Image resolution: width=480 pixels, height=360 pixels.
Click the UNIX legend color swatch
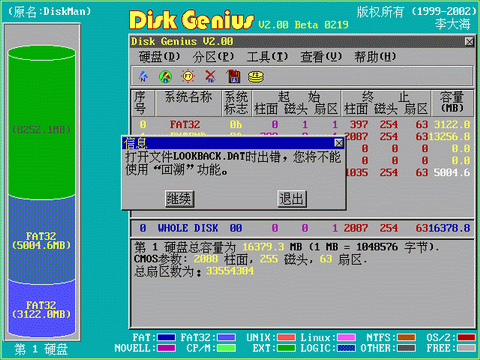point(286,338)
